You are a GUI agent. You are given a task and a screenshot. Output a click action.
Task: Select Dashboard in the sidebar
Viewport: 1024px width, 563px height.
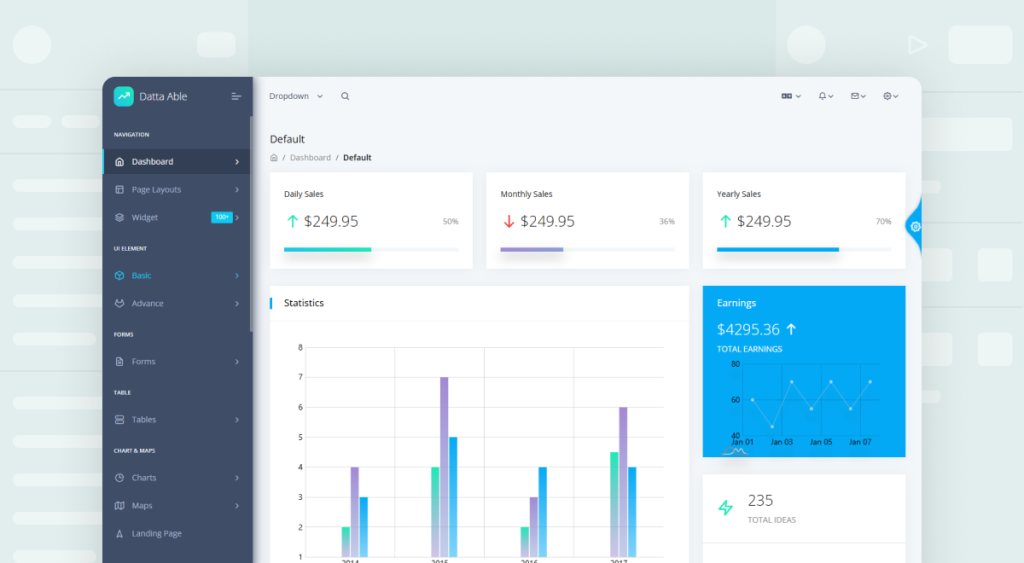(x=176, y=161)
